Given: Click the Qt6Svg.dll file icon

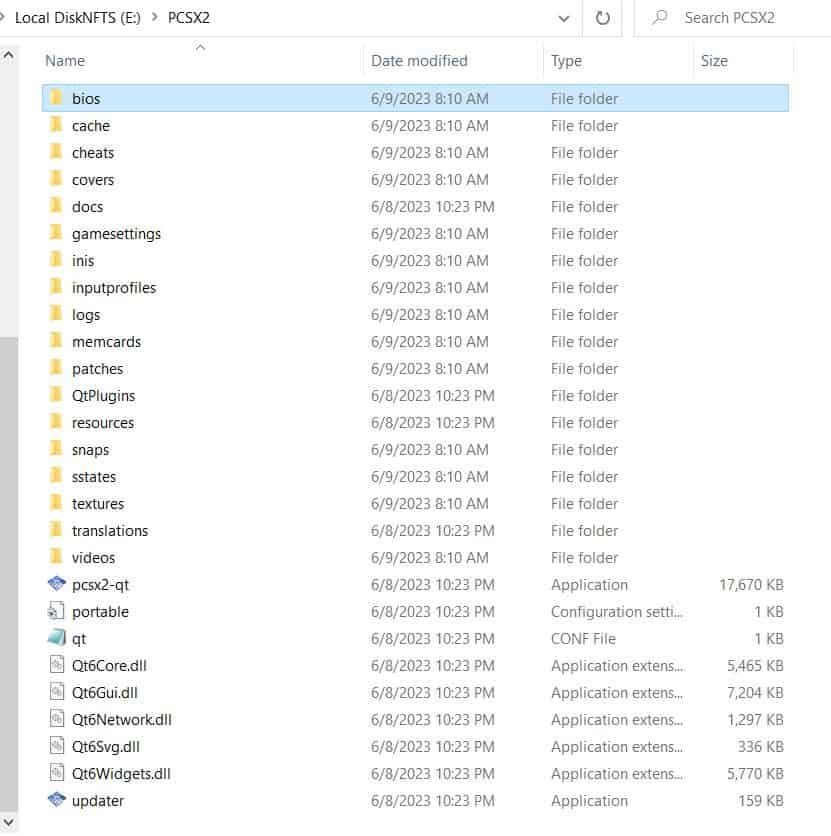Looking at the screenshot, I should (x=57, y=746).
